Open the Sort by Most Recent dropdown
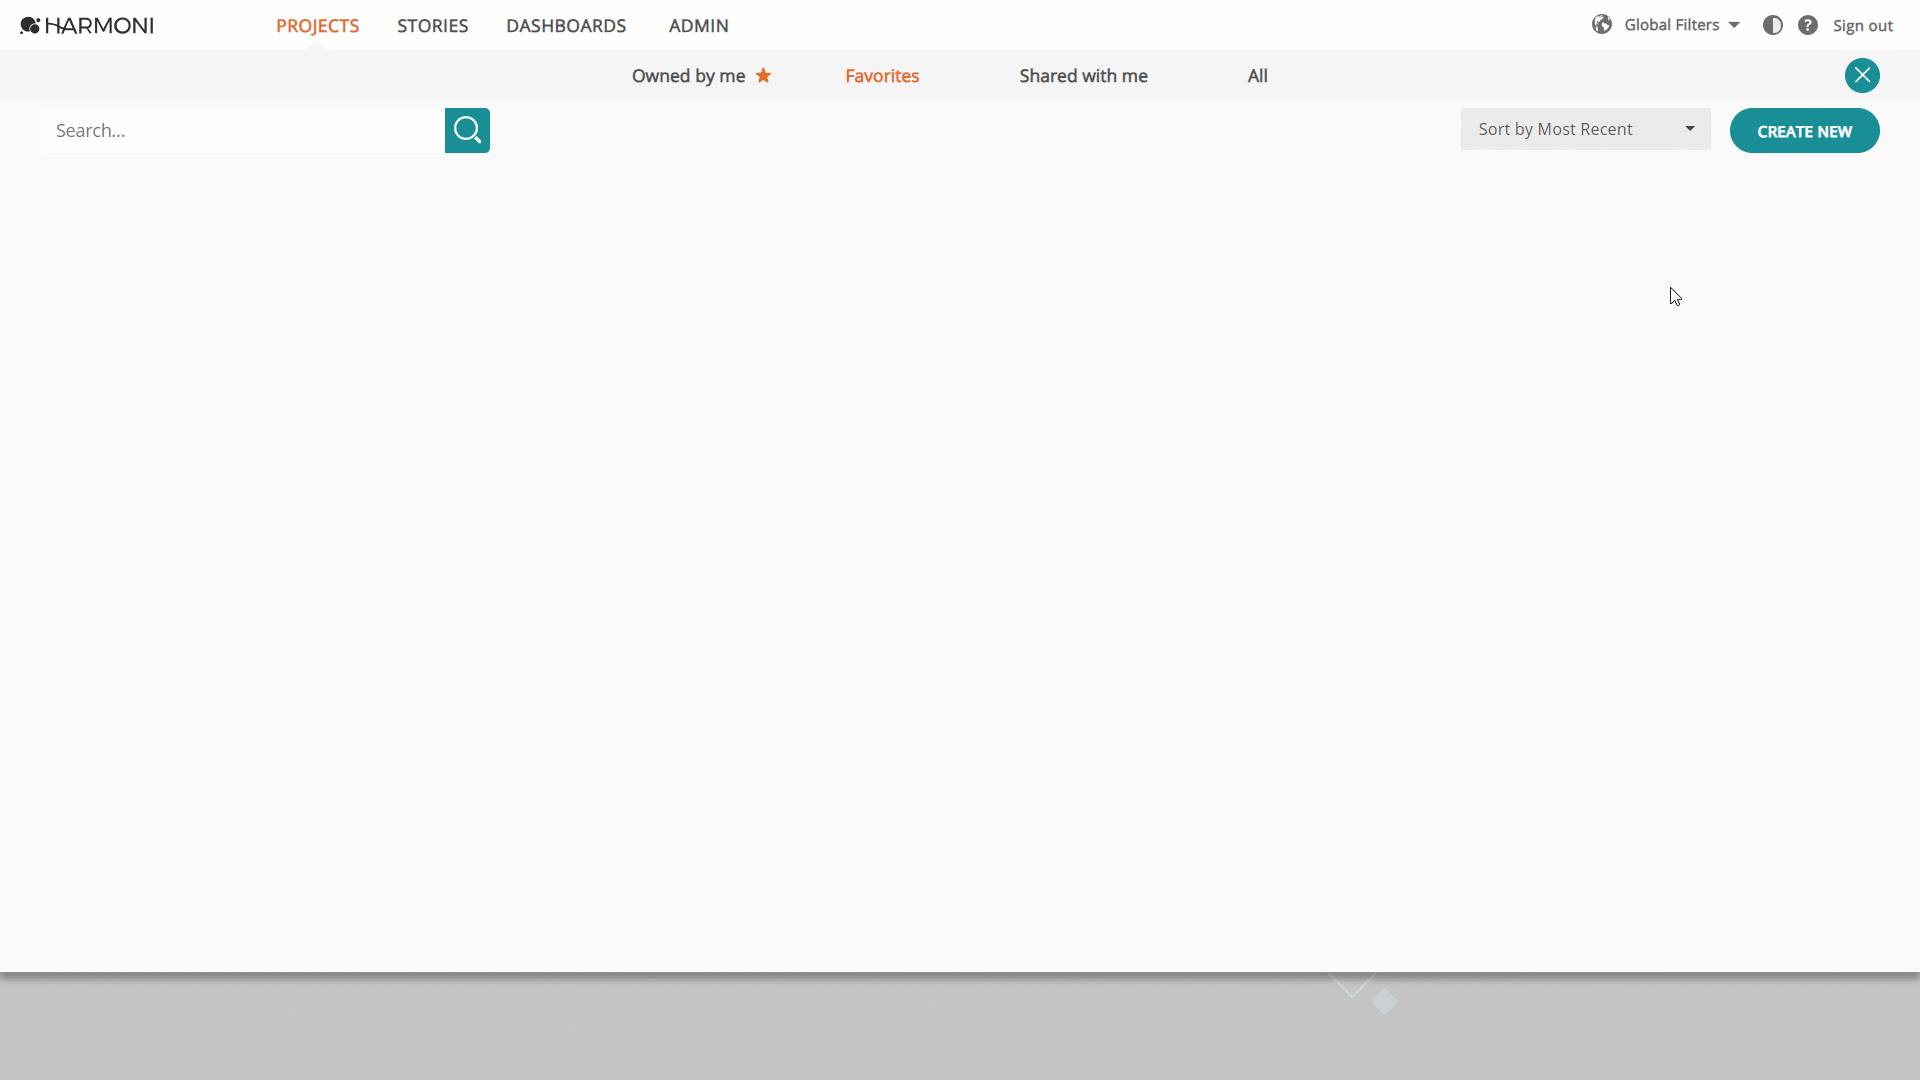This screenshot has height=1080, width=1920. pos(1585,129)
